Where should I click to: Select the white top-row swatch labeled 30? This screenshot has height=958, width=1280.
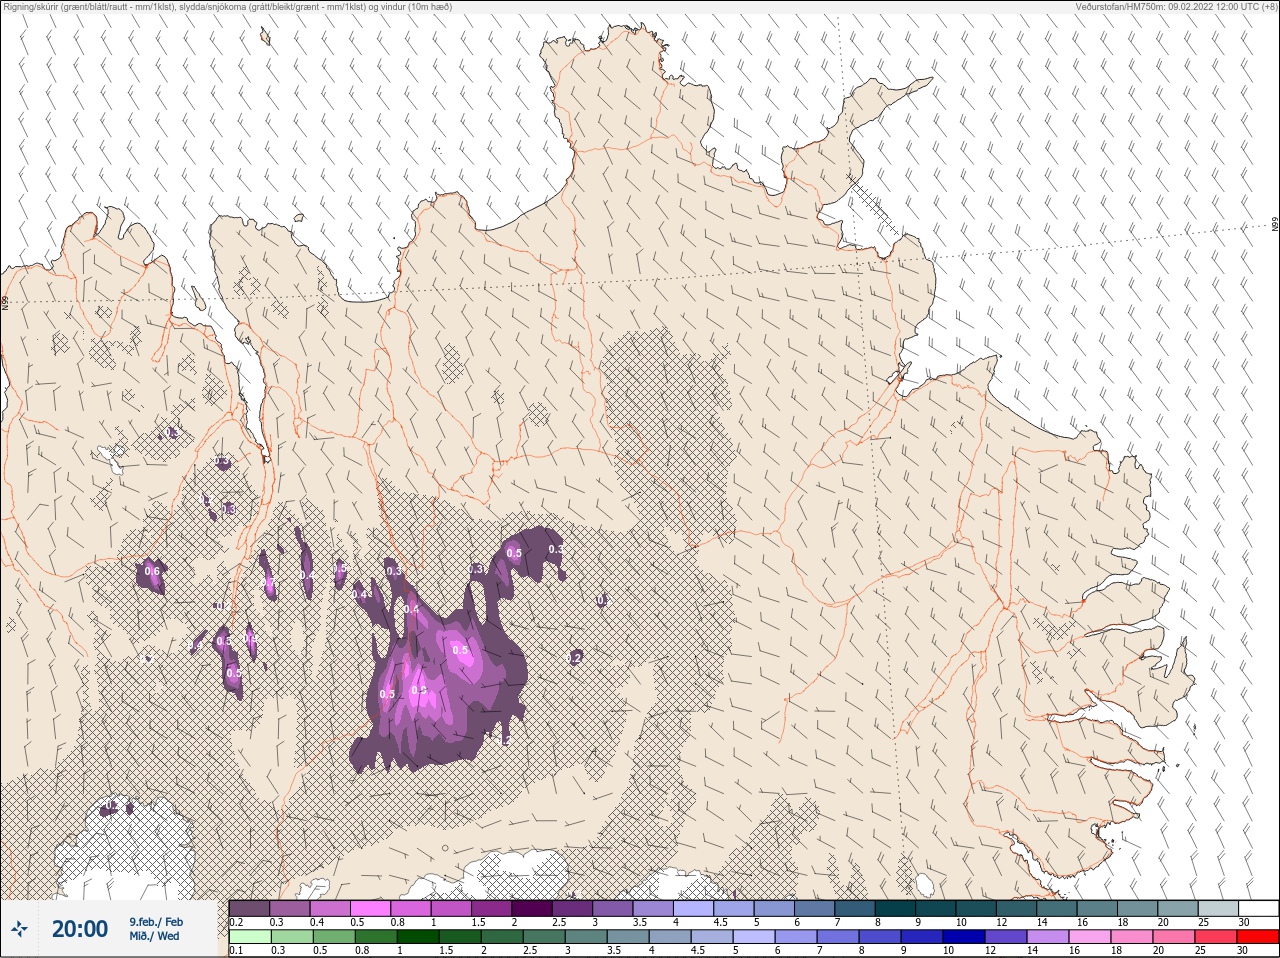[1258, 909]
